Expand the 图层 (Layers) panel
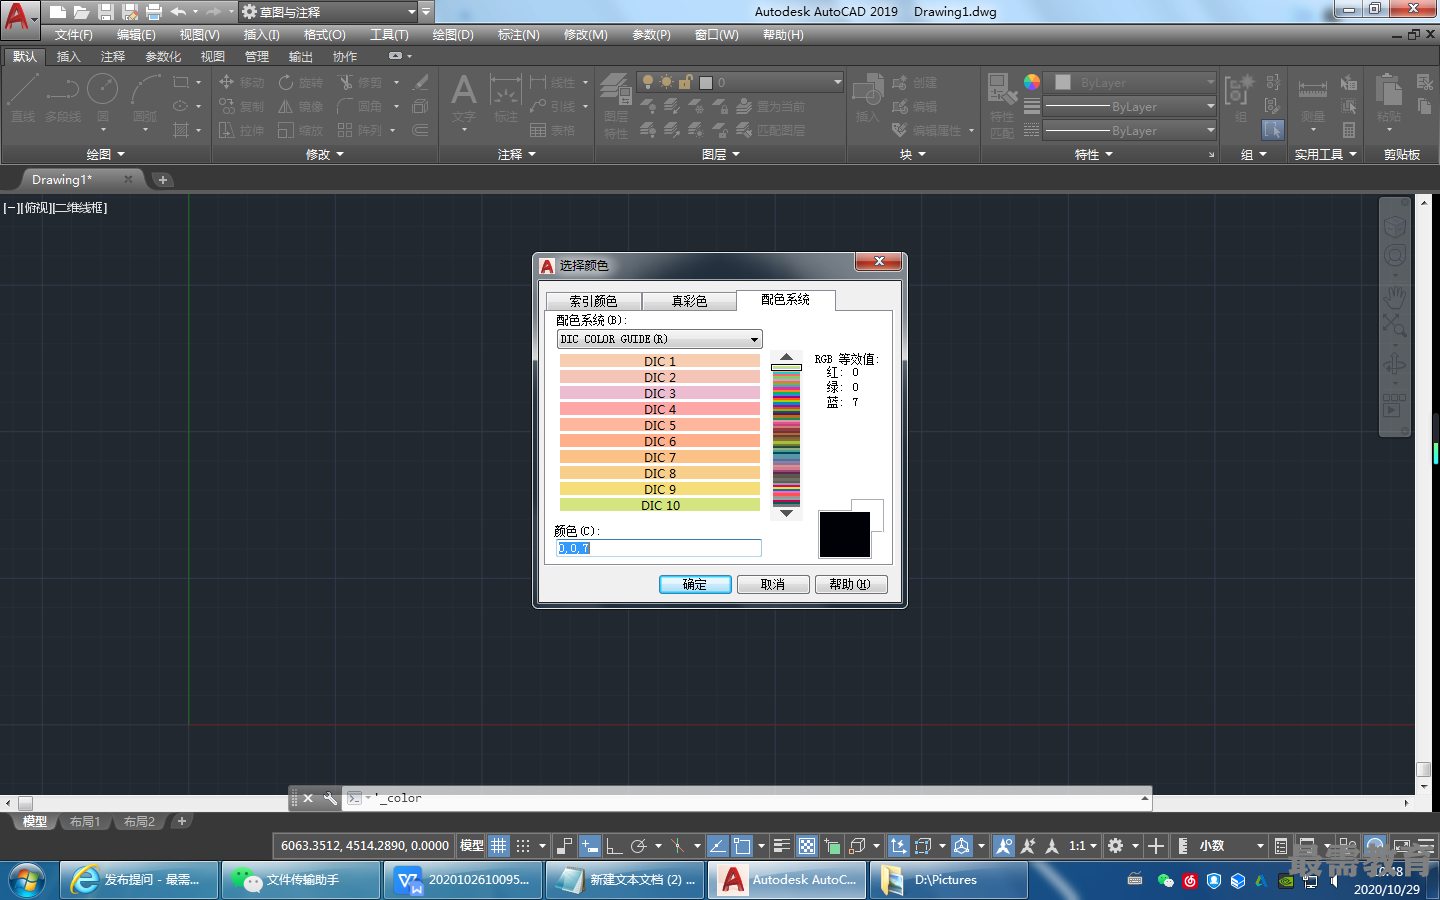The image size is (1440, 900). (721, 154)
